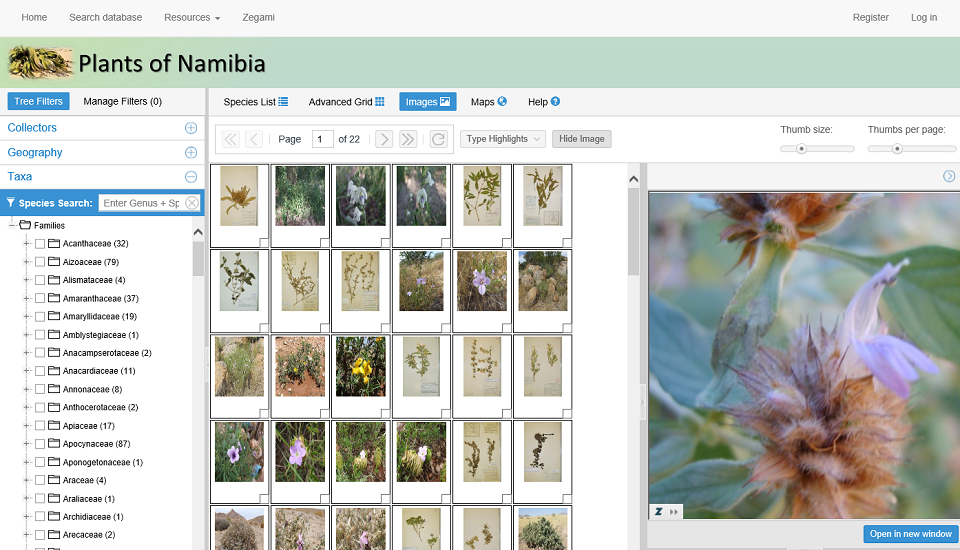The height and width of the screenshot is (550, 960).
Task: Check the Annonaceae (8) checkbox
Action: (40, 389)
